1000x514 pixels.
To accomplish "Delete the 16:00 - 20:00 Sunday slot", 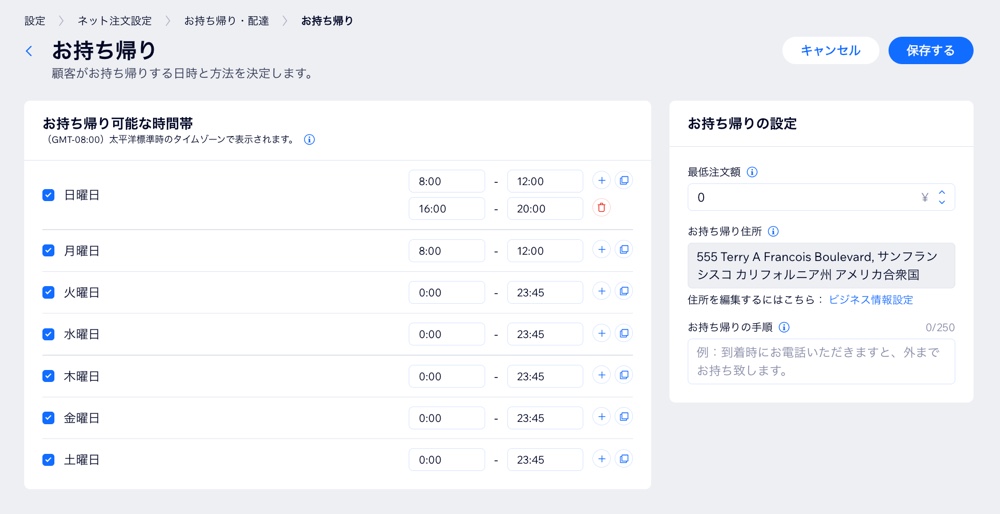I will 601,208.
